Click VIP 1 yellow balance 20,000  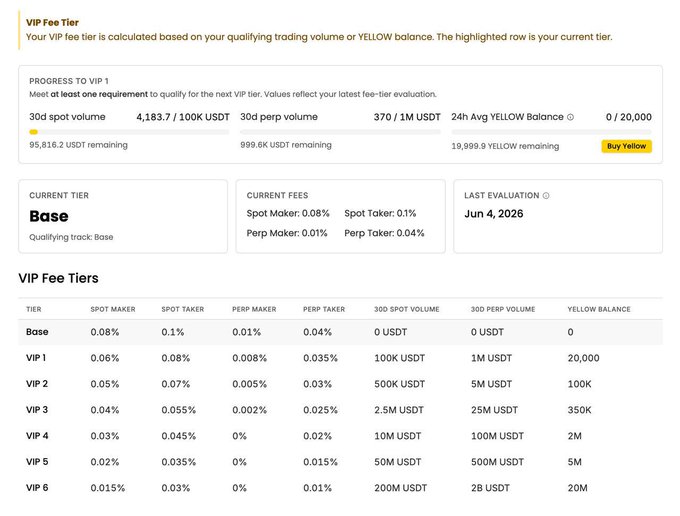tap(583, 358)
